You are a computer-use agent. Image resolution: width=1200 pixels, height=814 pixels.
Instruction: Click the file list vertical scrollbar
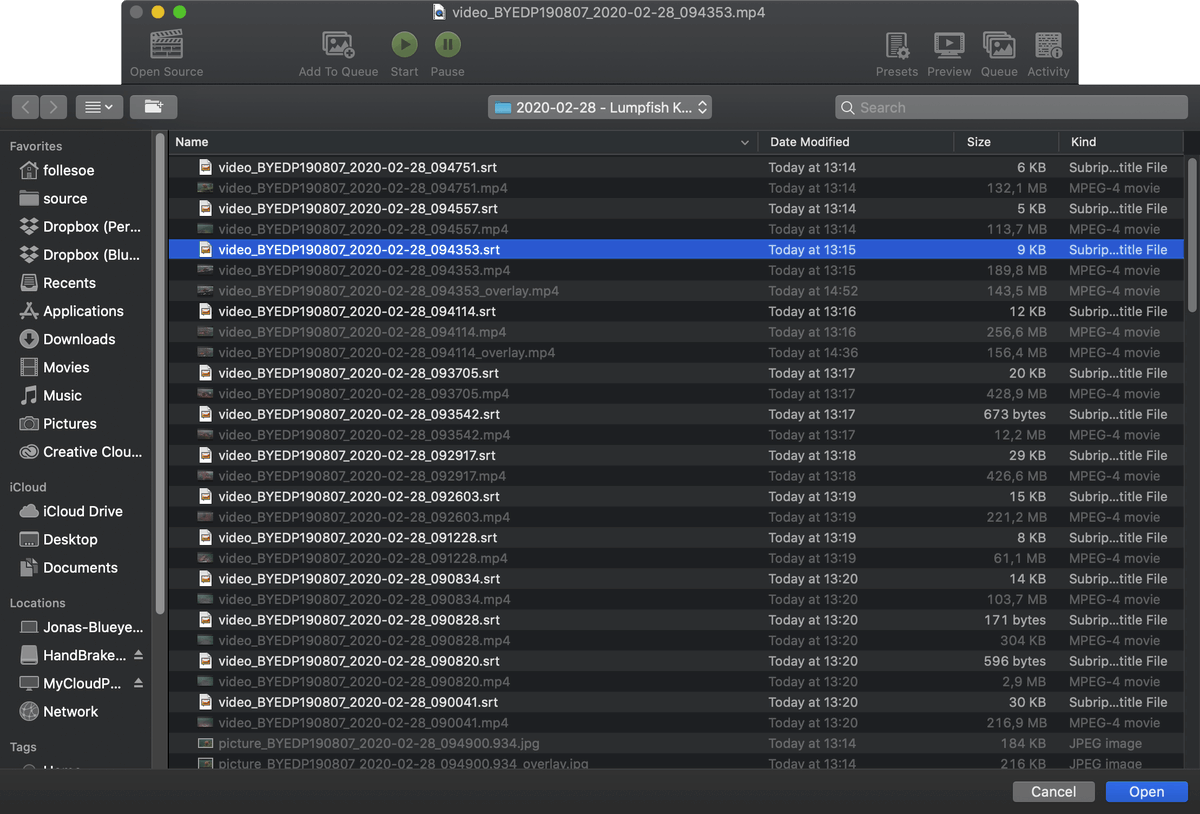click(x=1191, y=235)
